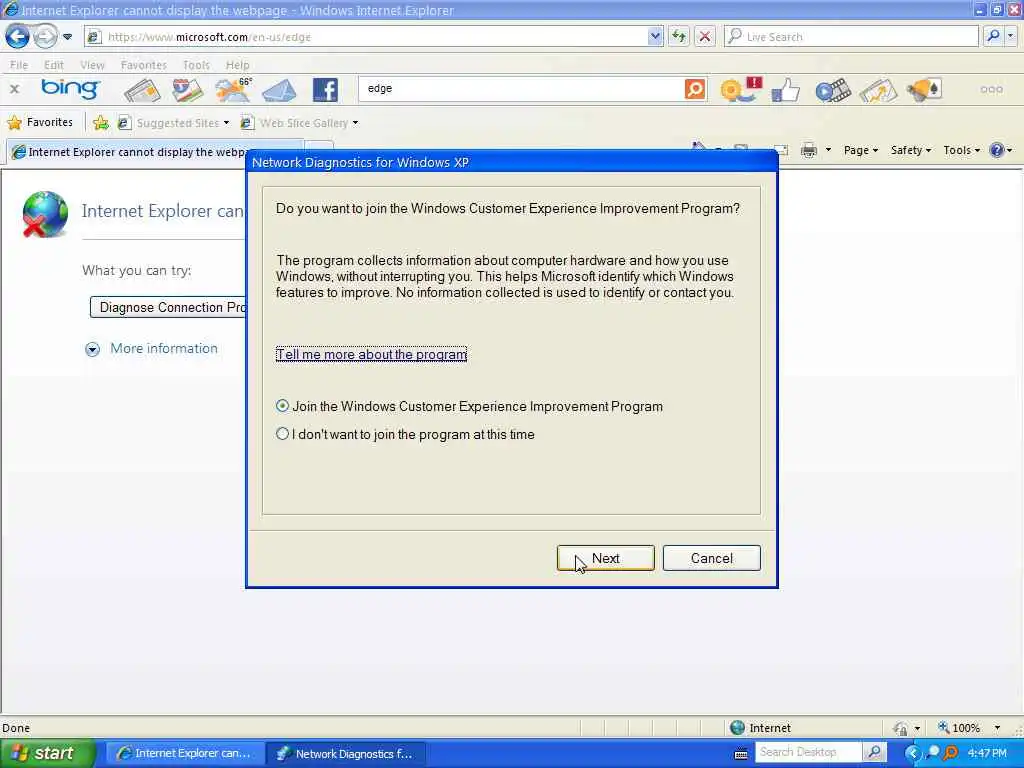Open the search provider dropdown arrow
This screenshot has height=768, width=1024.
pyautogui.click(x=1010, y=37)
